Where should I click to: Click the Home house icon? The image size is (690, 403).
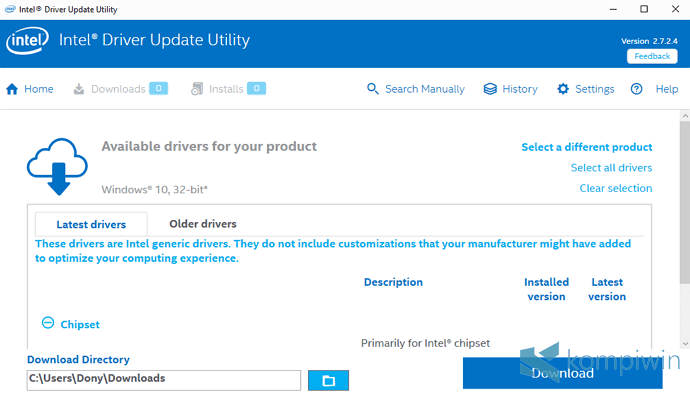(12, 89)
